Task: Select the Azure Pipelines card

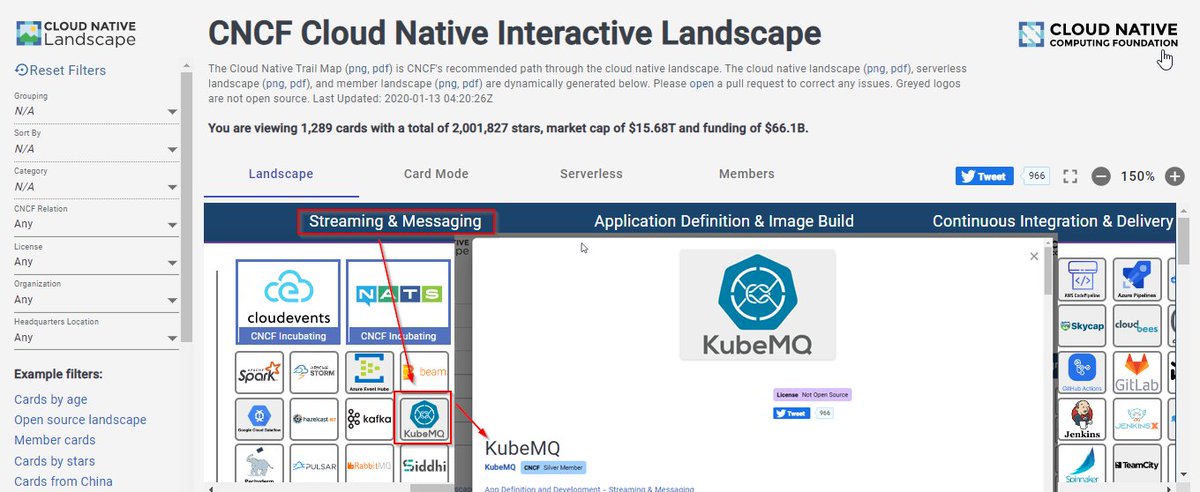Action: coord(1139,281)
